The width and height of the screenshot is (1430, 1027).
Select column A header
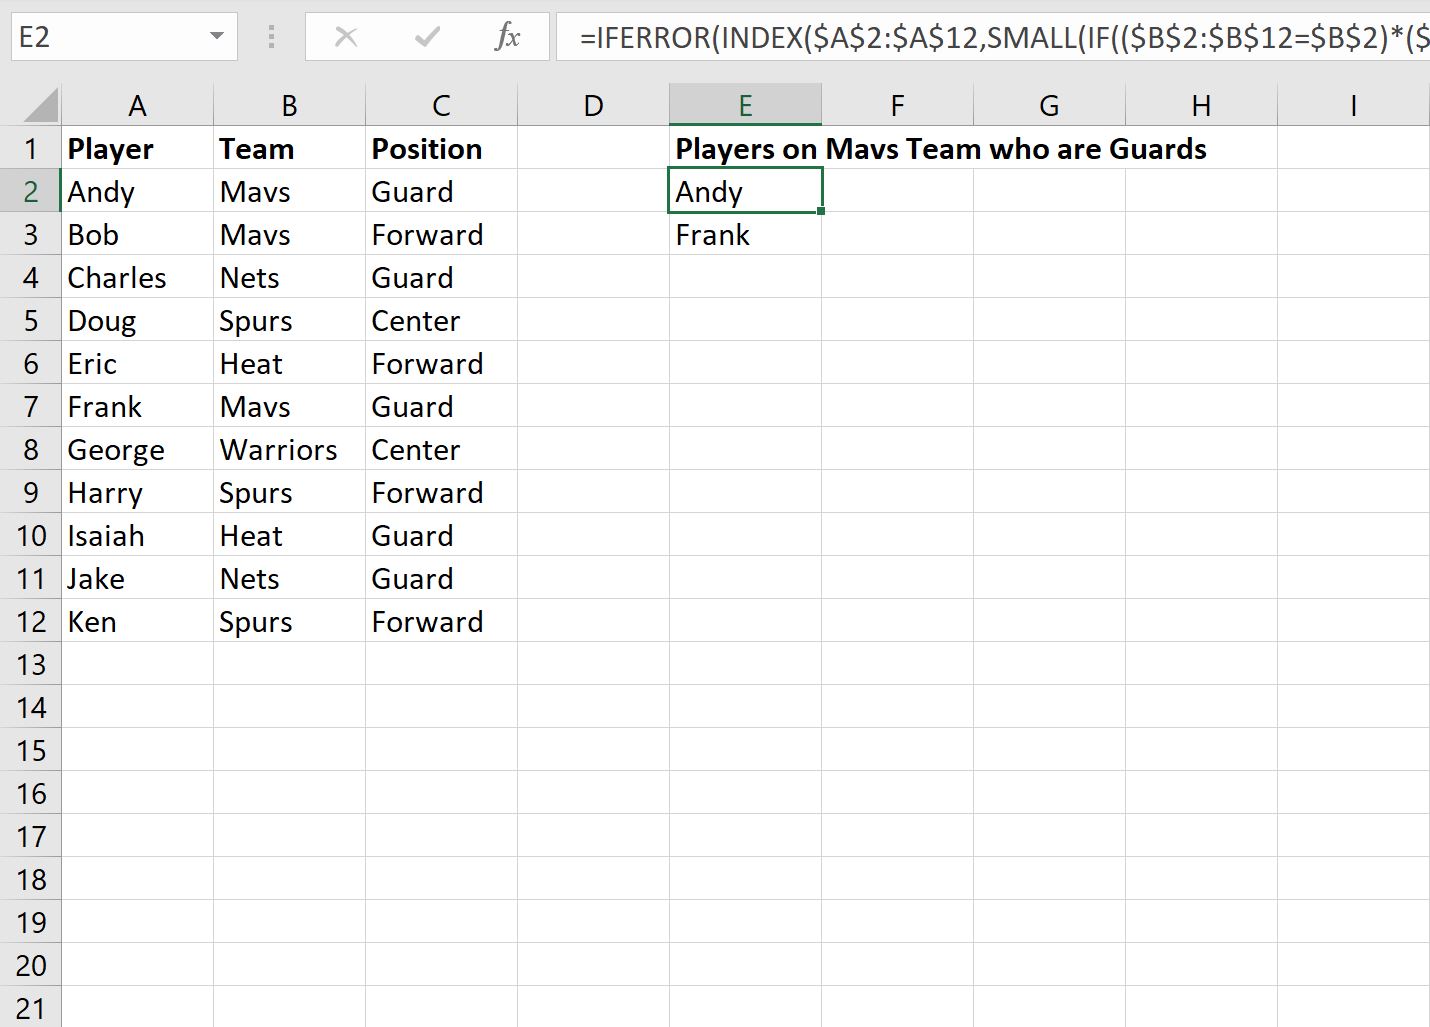coord(137,104)
